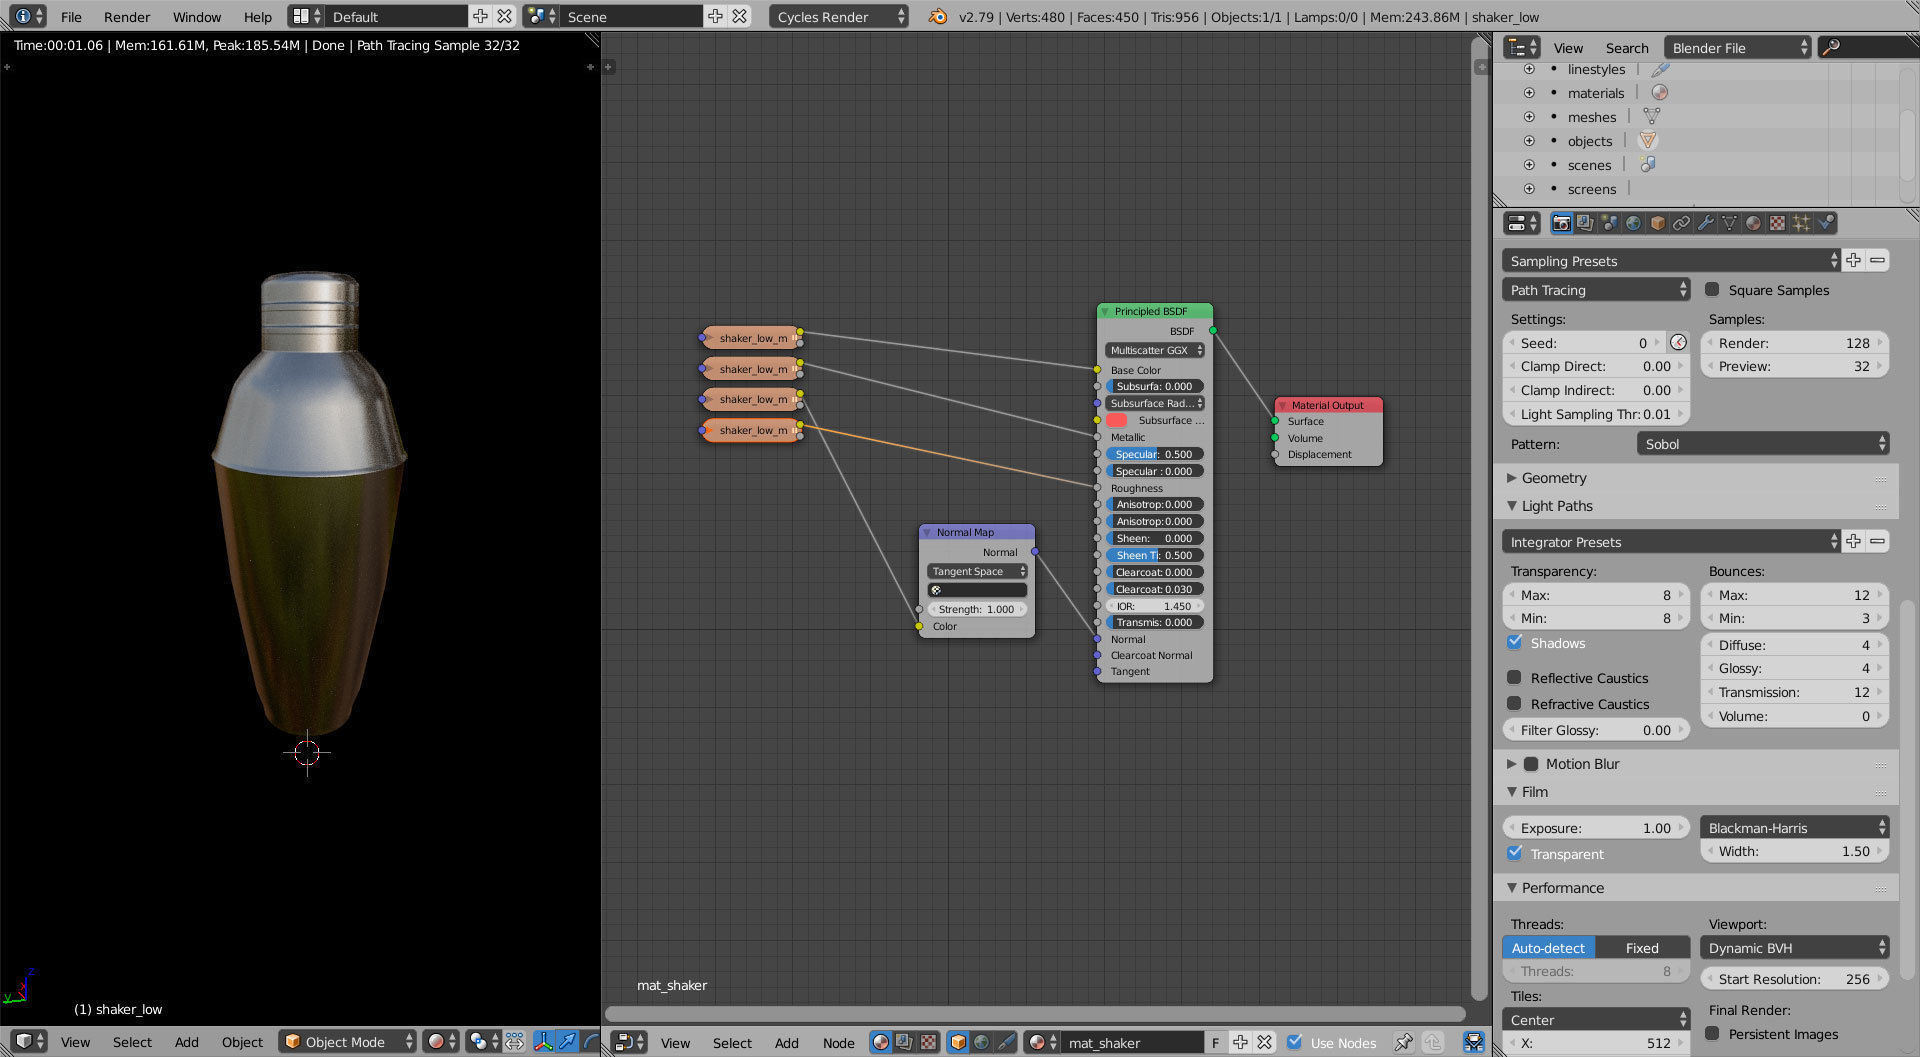Uncheck the Shadows checkbox
The height and width of the screenshot is (1057, 1920).
click(x=1515, y=642)
